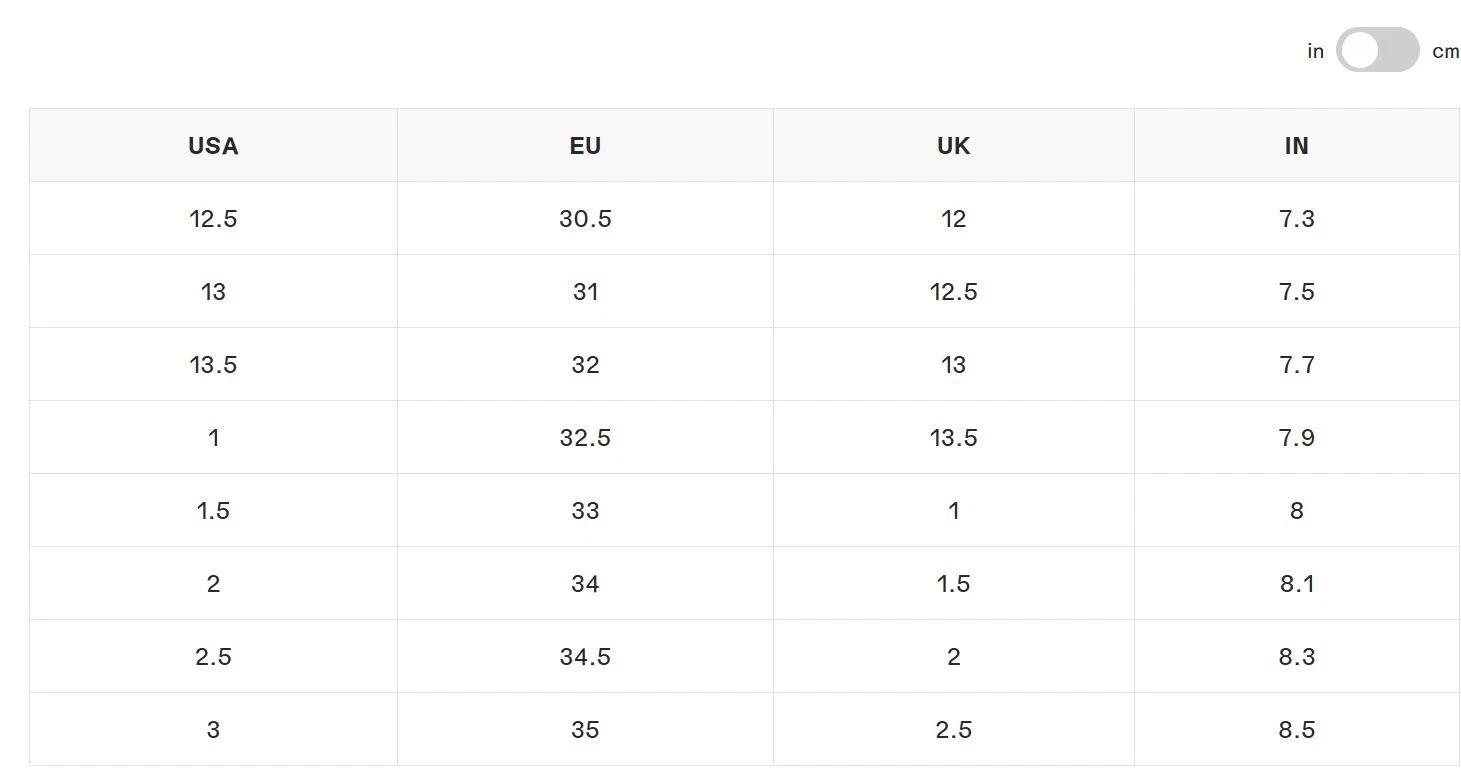The image size is (1461, 771).
Task: Select the USA column header
Action: tap(213, 145)
